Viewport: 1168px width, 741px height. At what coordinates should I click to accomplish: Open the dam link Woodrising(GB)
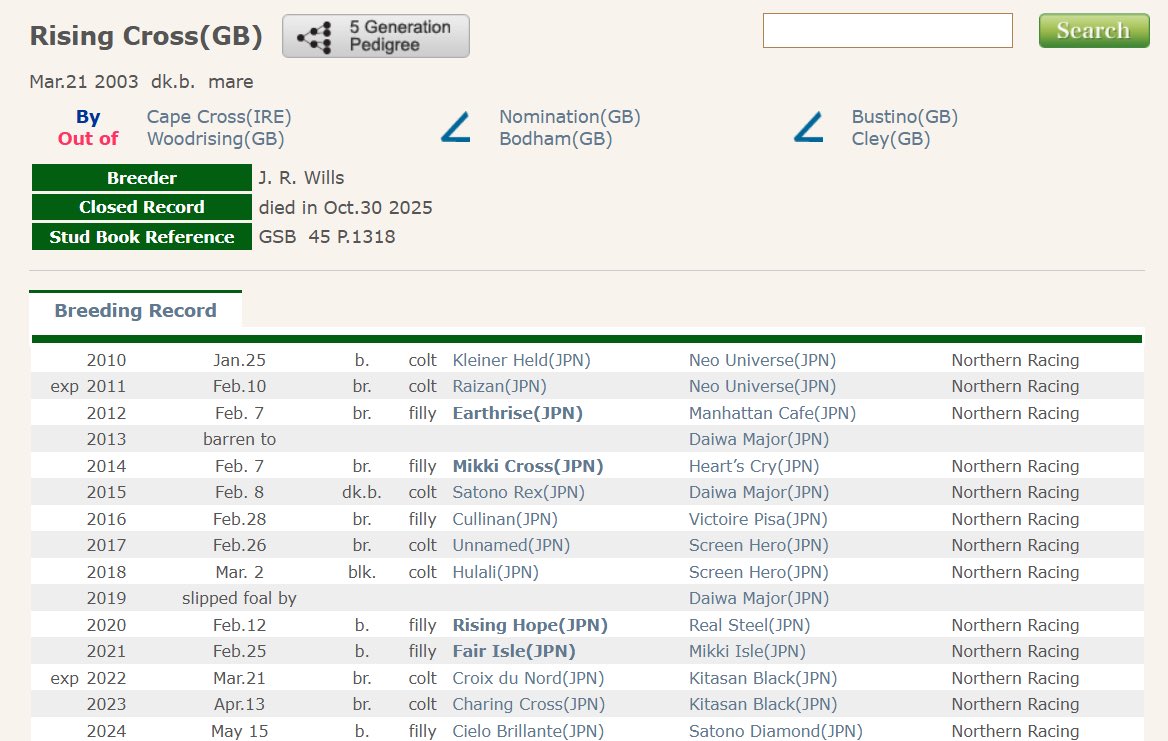(215, 139)
